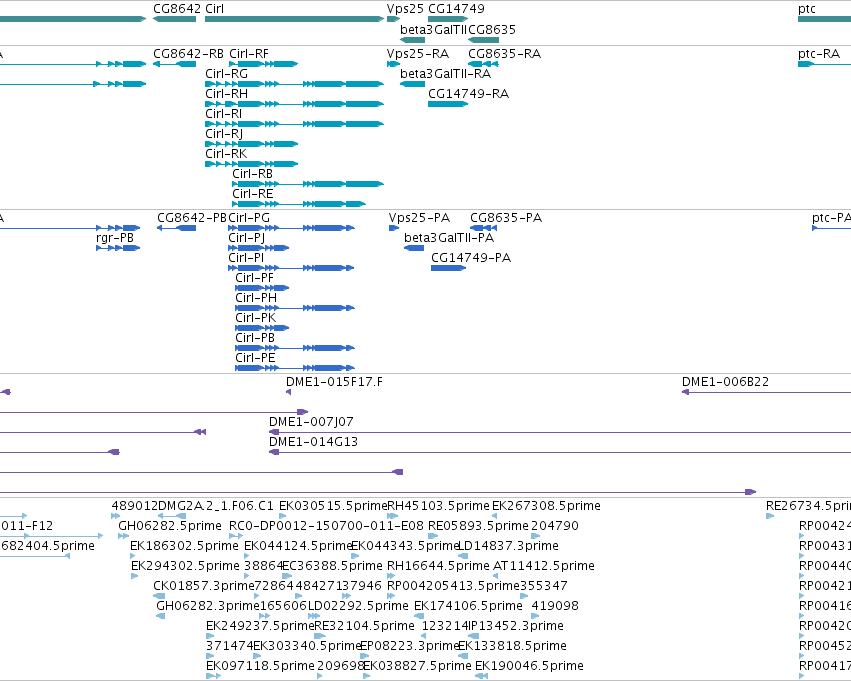Image resolution: width=851 pixels, height=681 pixels.
Task: Select the EK186302.5prime EST label
Action: [x=185, y=546]
